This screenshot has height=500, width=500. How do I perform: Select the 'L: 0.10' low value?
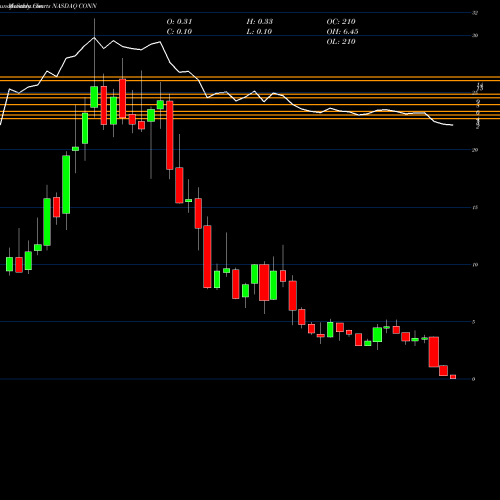pyautogui.click(x=259, y=32)
